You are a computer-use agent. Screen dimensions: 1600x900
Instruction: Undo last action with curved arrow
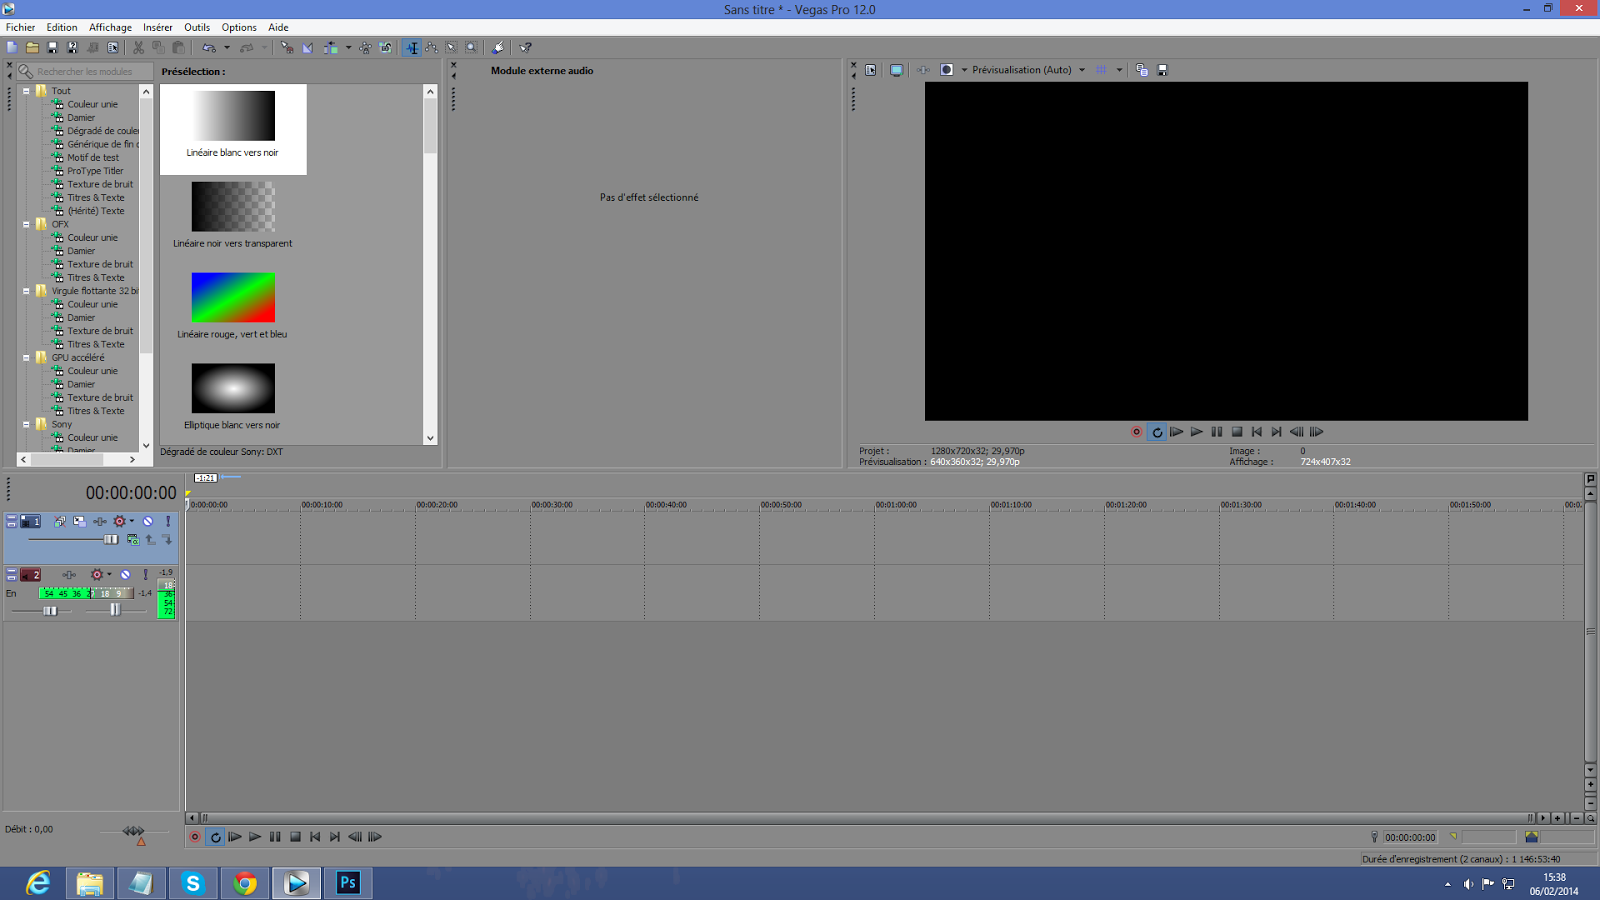click(x=208, y=47)
